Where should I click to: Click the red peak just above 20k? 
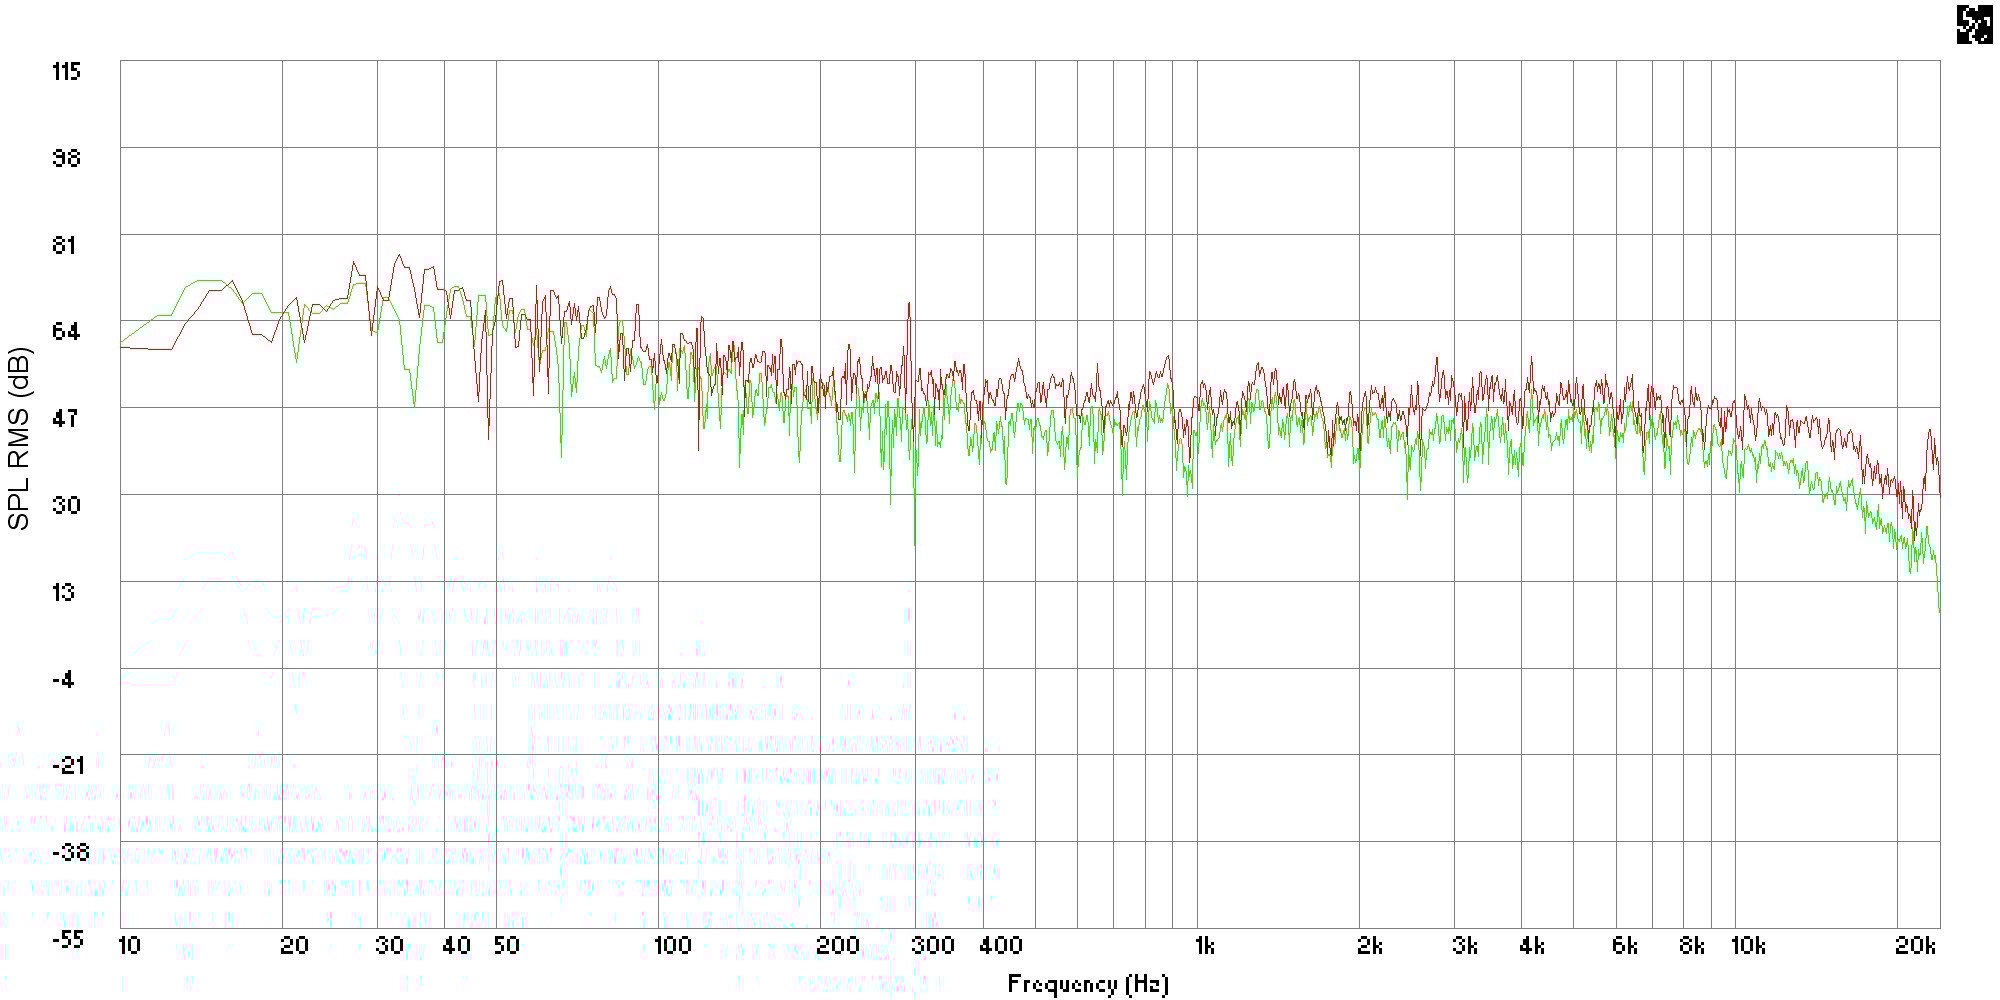click(1930, 432)
